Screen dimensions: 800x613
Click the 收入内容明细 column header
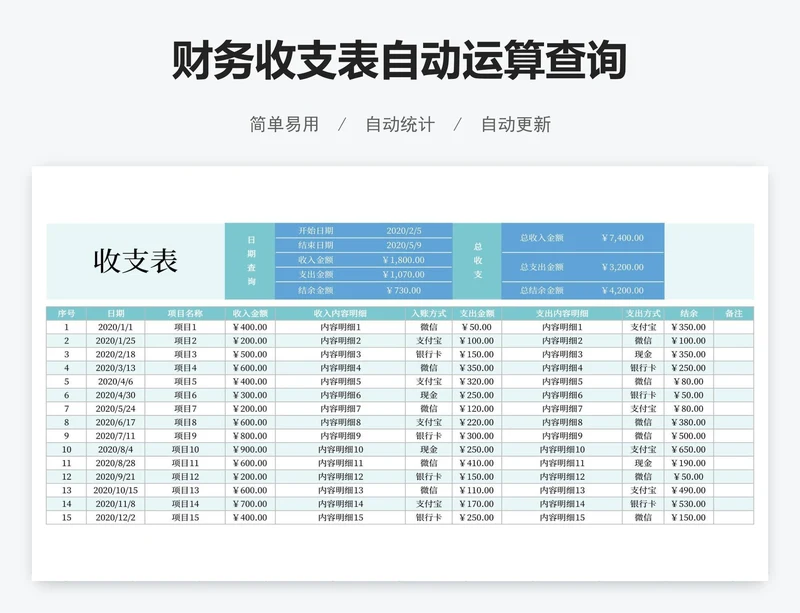[340, 313]
